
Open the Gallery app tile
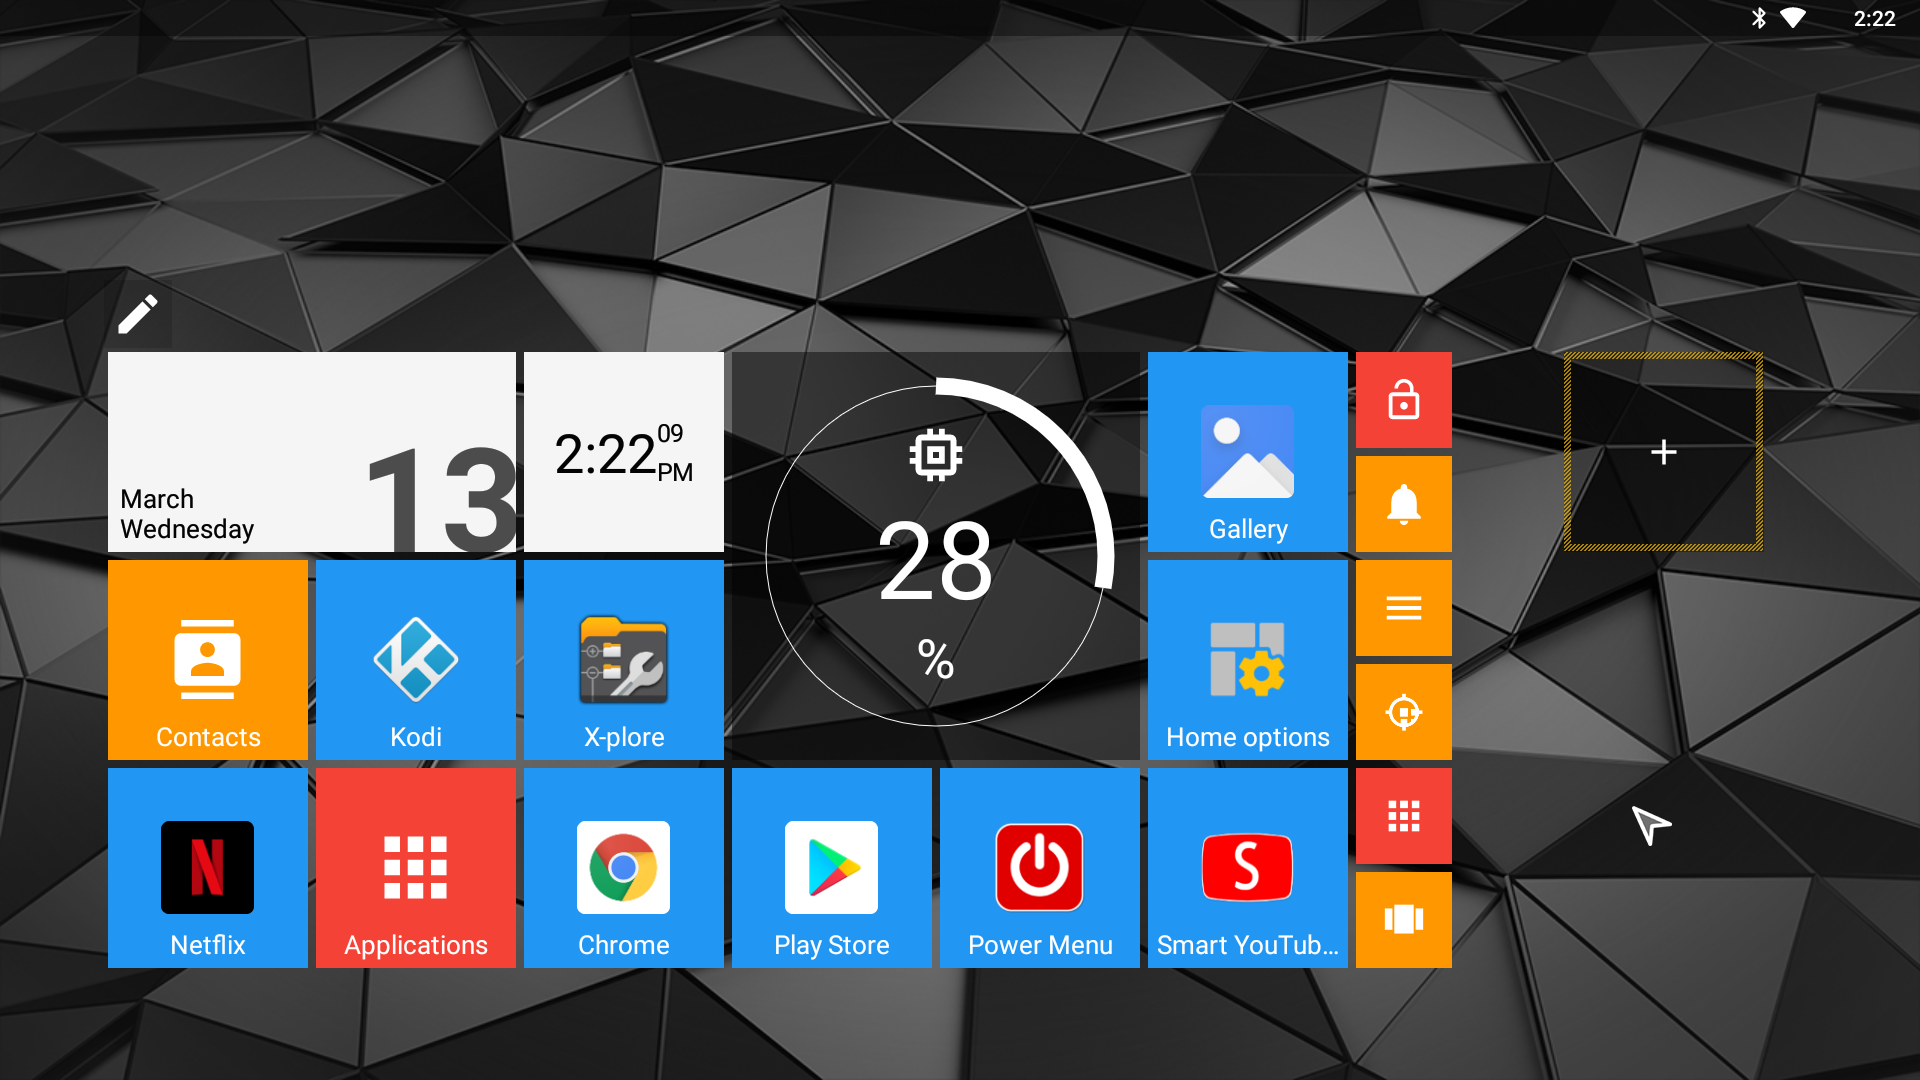(x=1248, y=452)
